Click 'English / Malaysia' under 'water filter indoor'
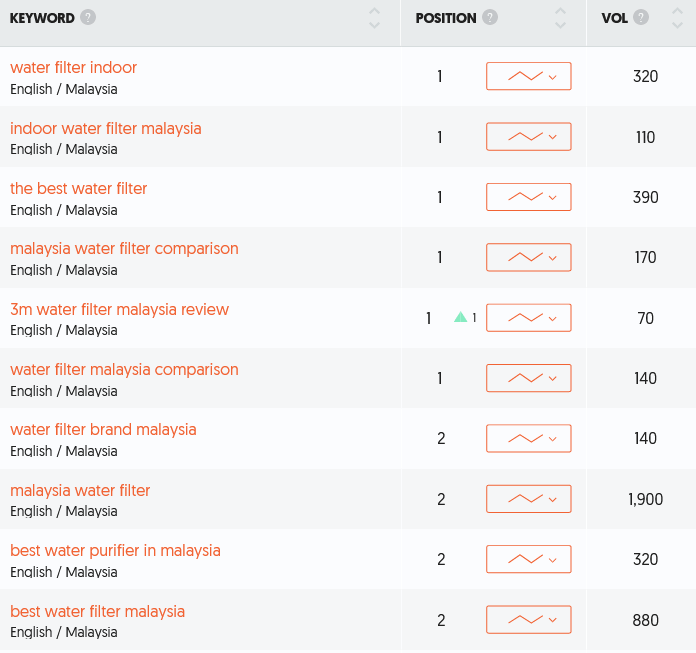The image size is (696, 653). point(64,89)
